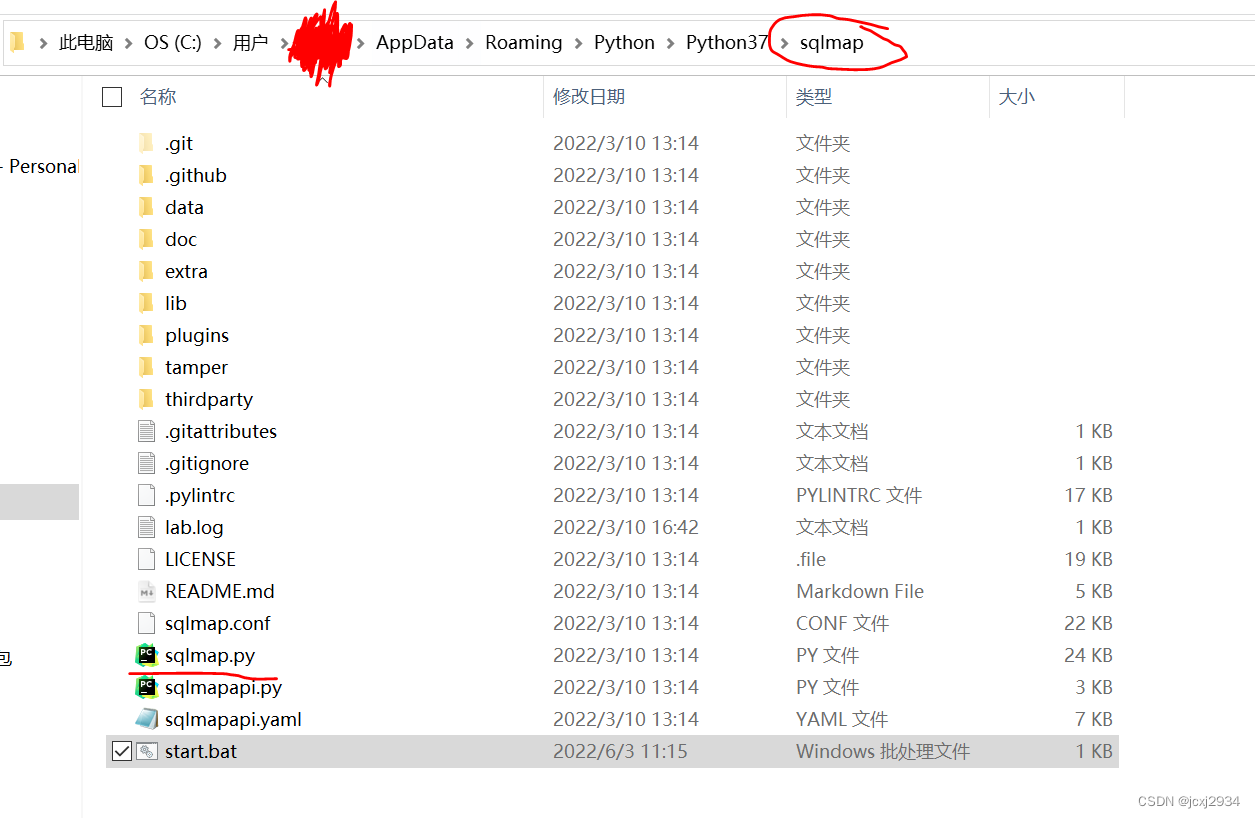This screenshot has height=818, width=1255.
Task: Open the sqlmap.py file with PyCharm icon
Action: [x=146, y=655]
